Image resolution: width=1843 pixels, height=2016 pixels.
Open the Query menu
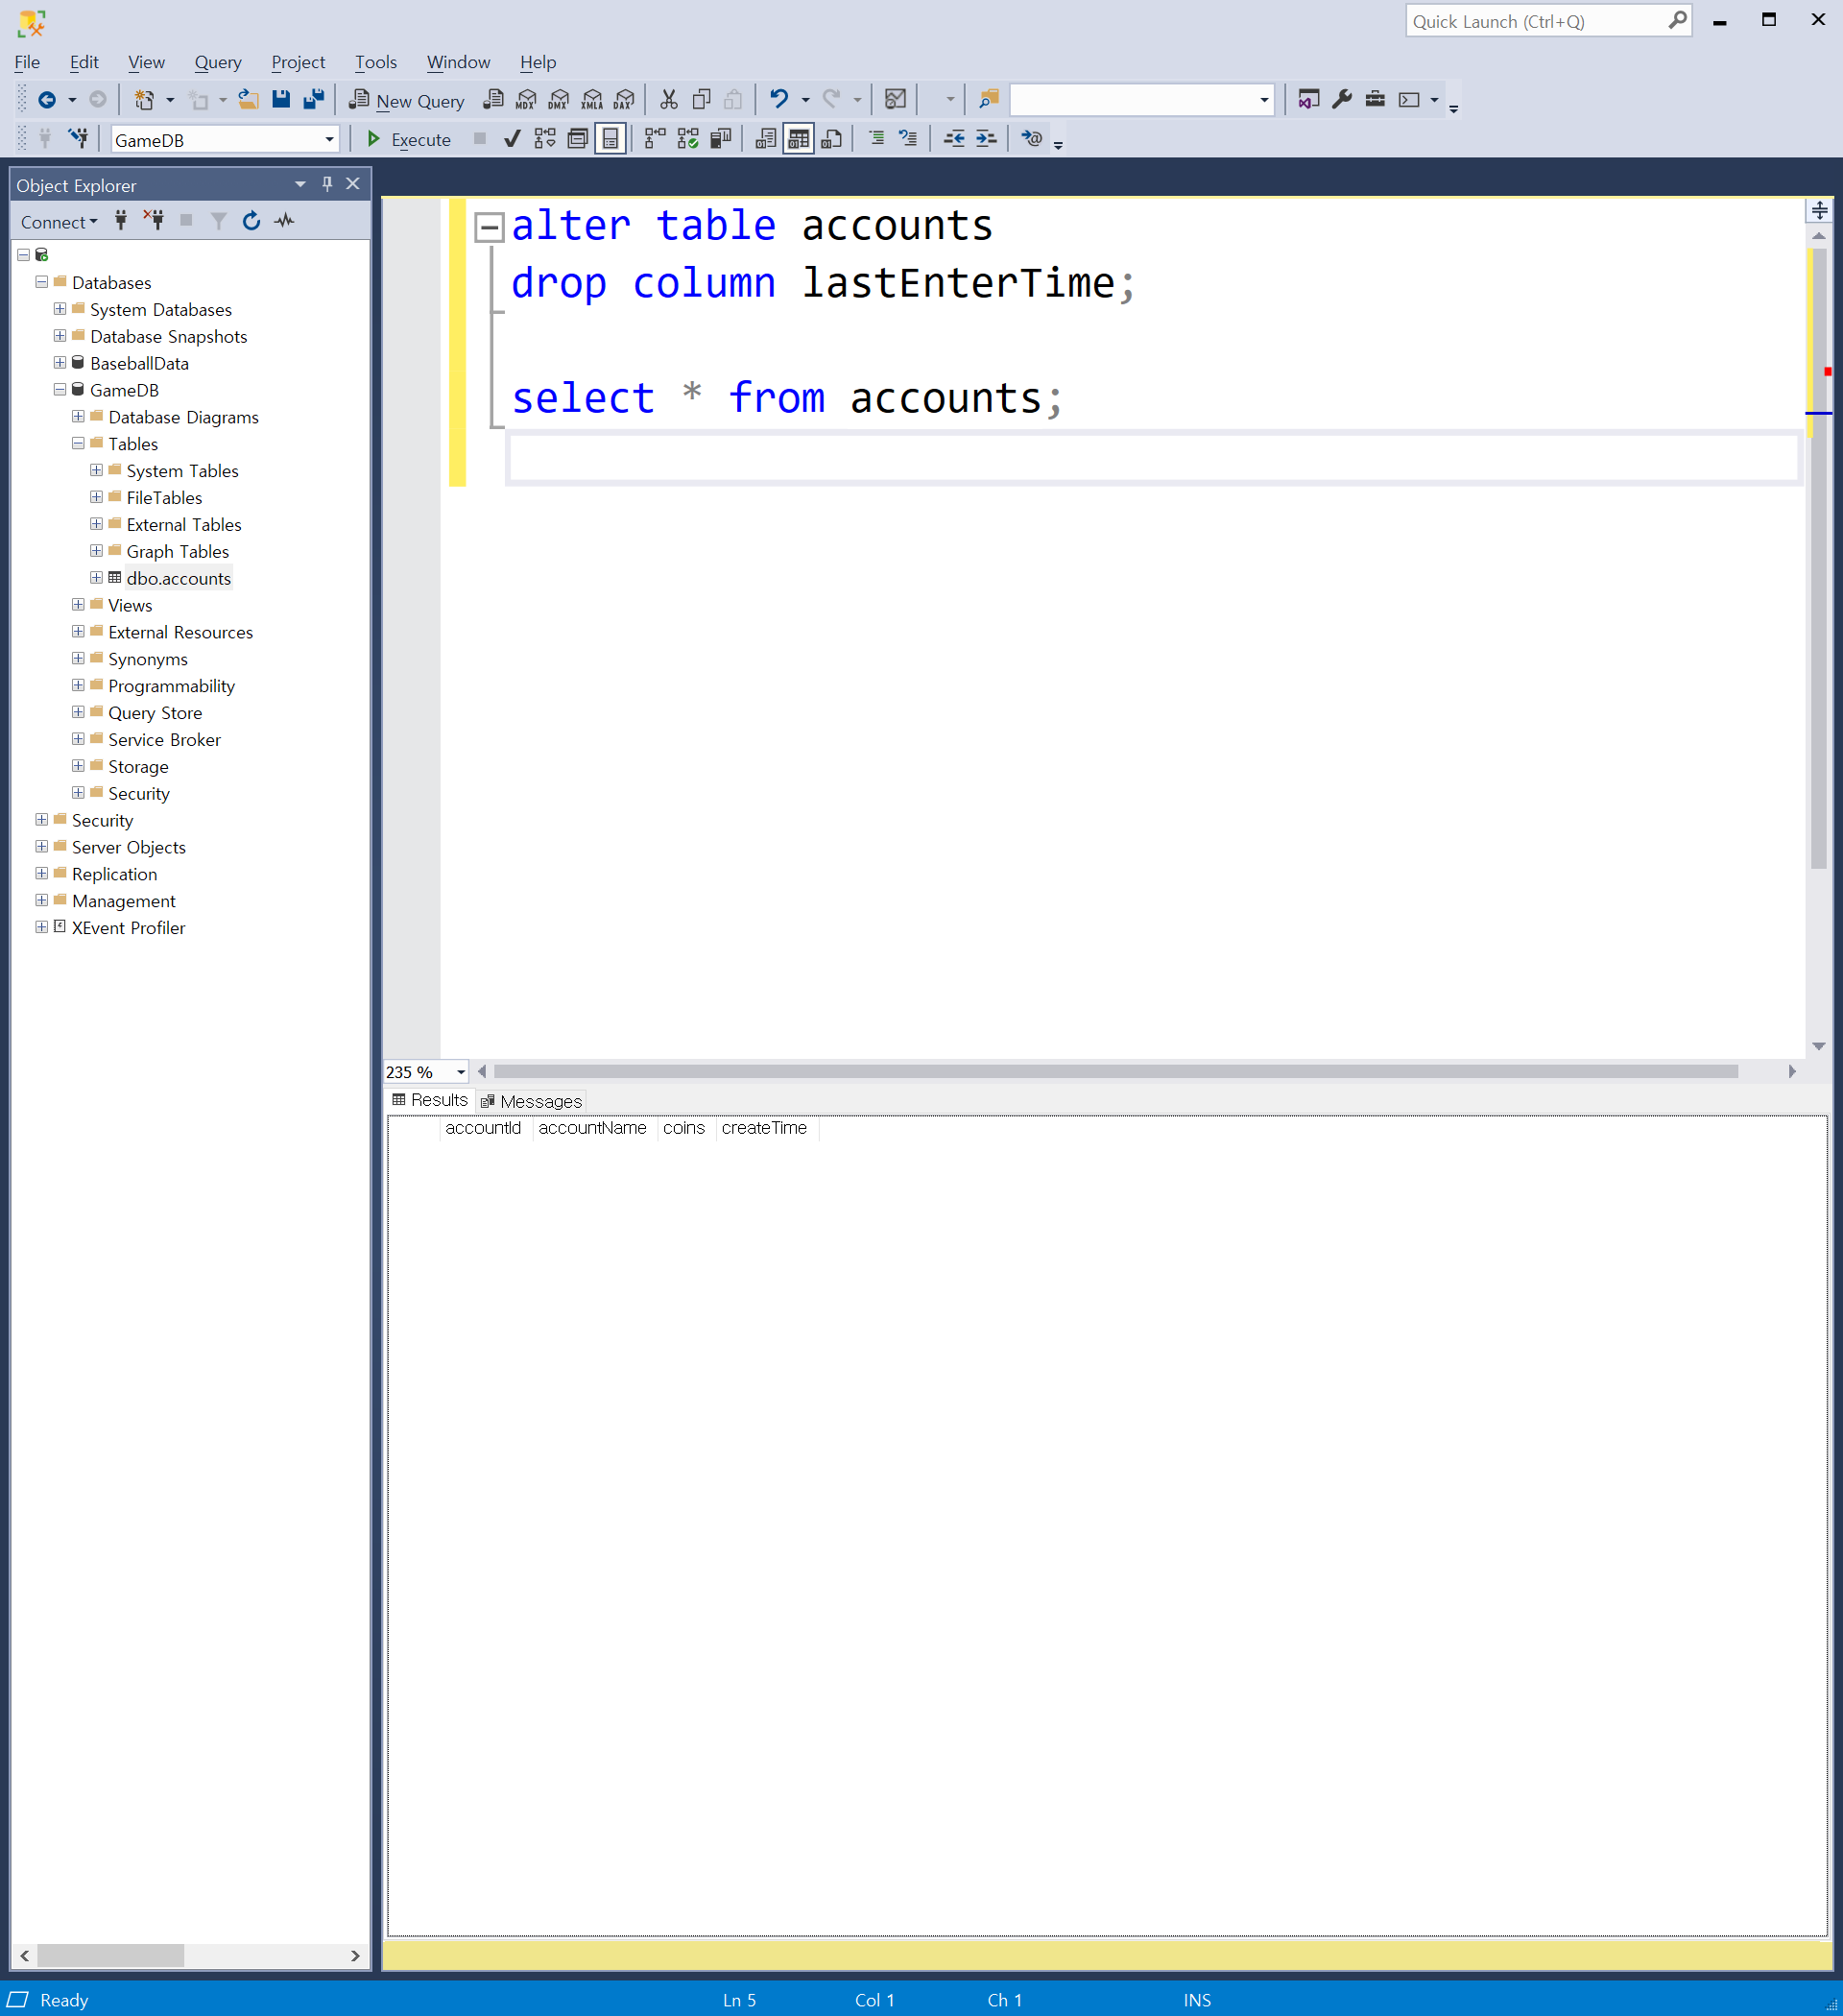pyautogui.click(x=218, y=62)
